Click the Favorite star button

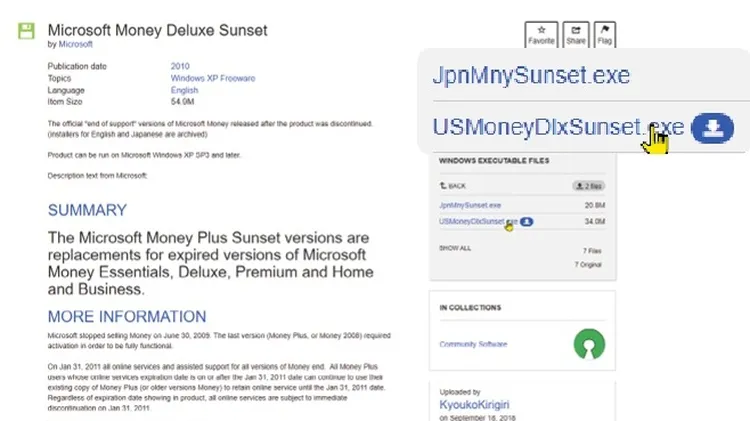click(541, 35)
